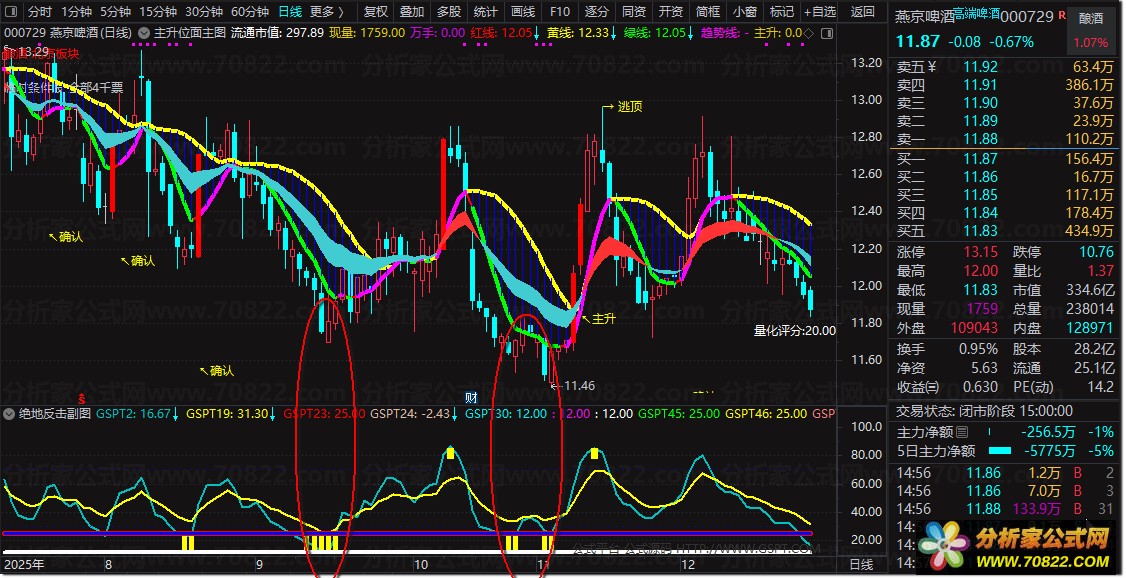
Task: Expand 绝地反击副图 sub-chart settings chevron
Action: pyautogui.click(x=9, y=414)
